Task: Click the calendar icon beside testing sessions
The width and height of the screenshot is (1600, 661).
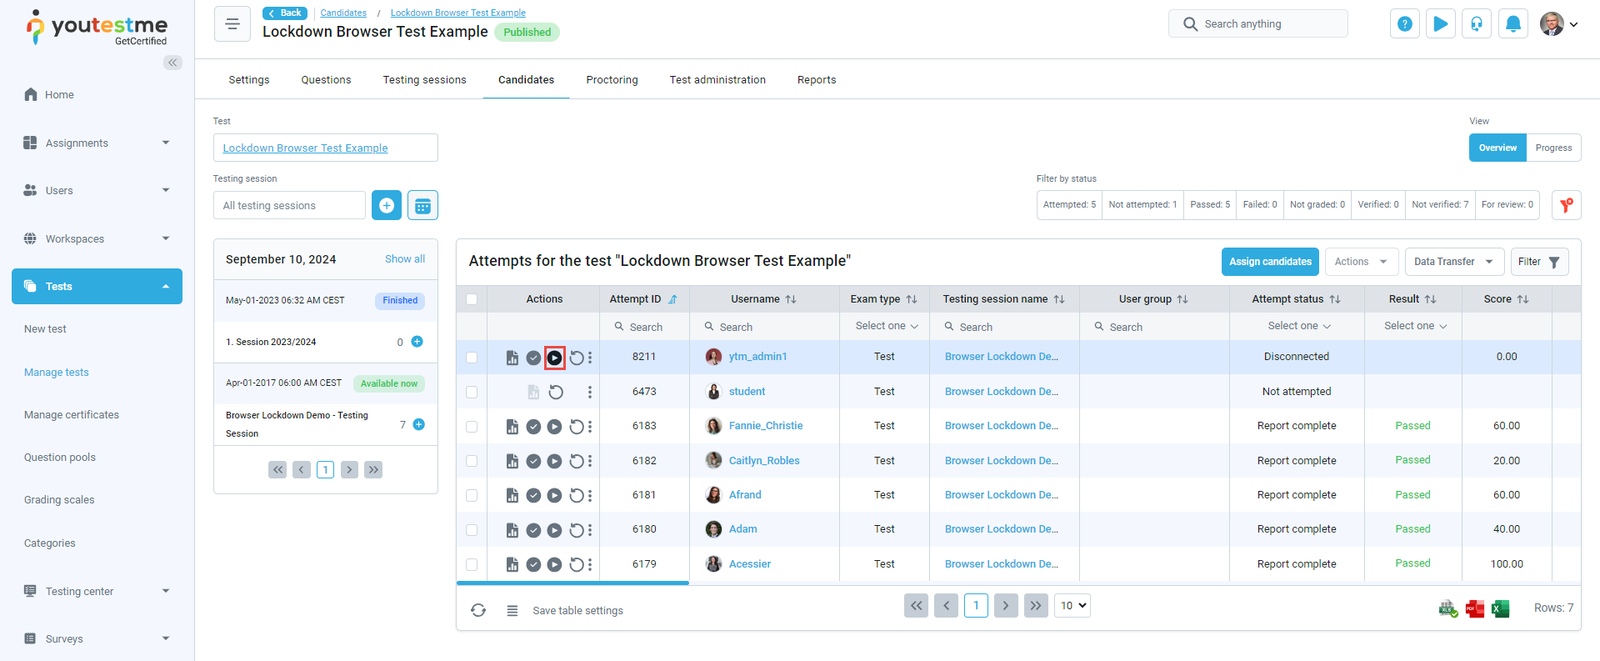Action: coord(423,206)
